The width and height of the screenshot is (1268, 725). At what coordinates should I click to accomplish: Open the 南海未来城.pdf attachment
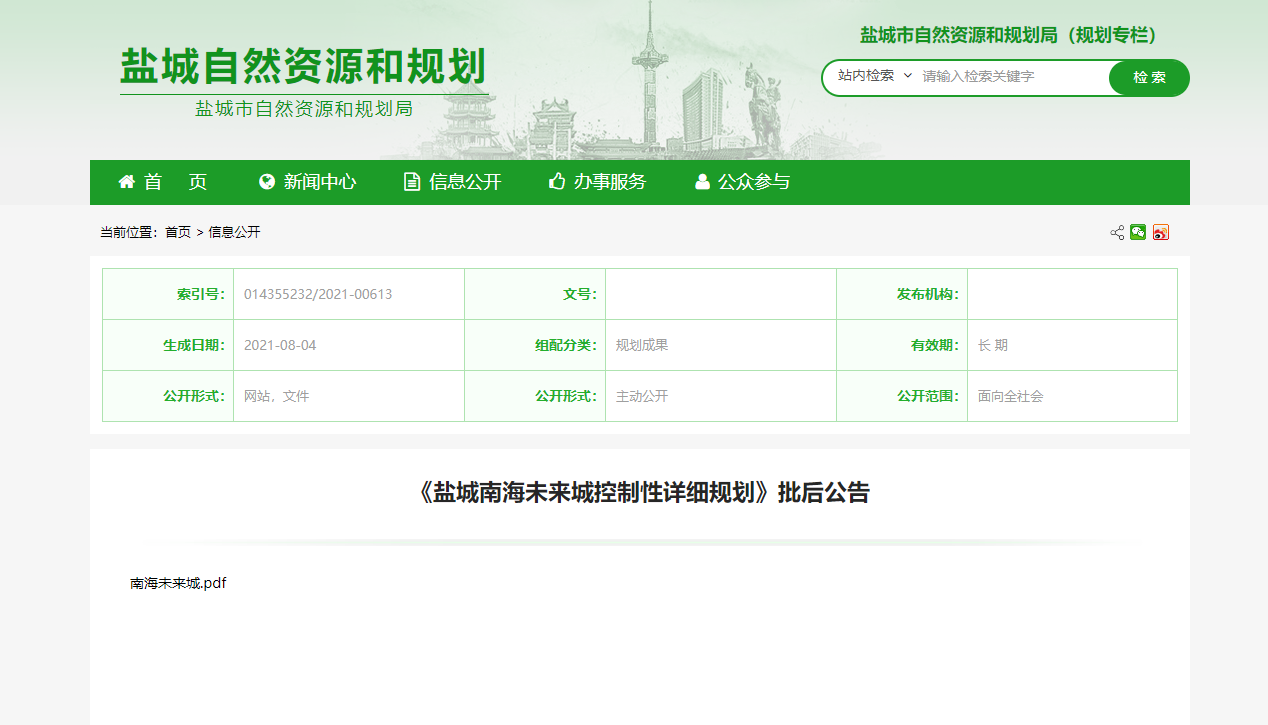pos(178,583)
